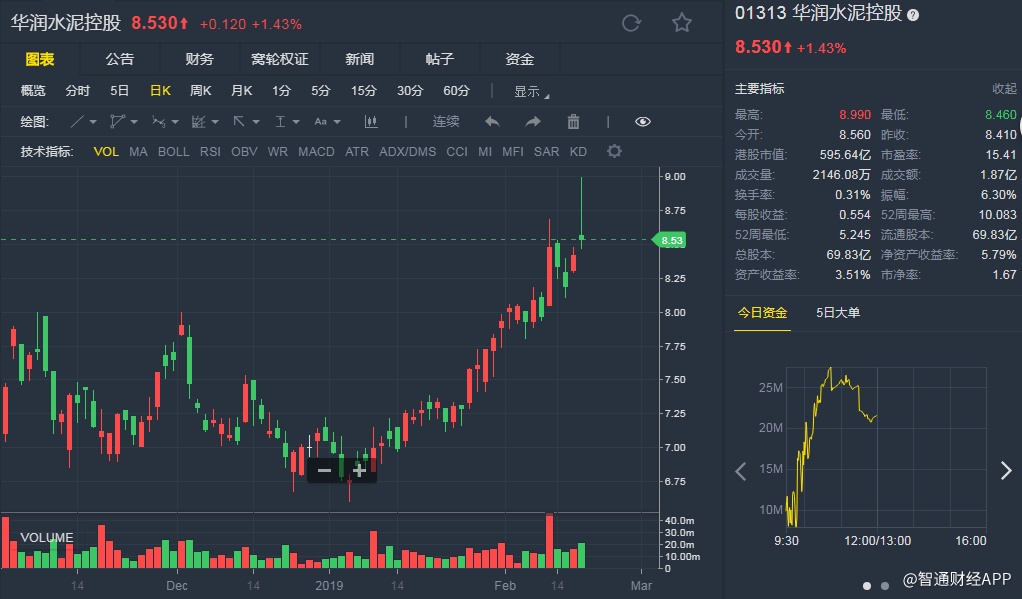
Task: Zoom in chart with plus button
Action: point(359,470)
